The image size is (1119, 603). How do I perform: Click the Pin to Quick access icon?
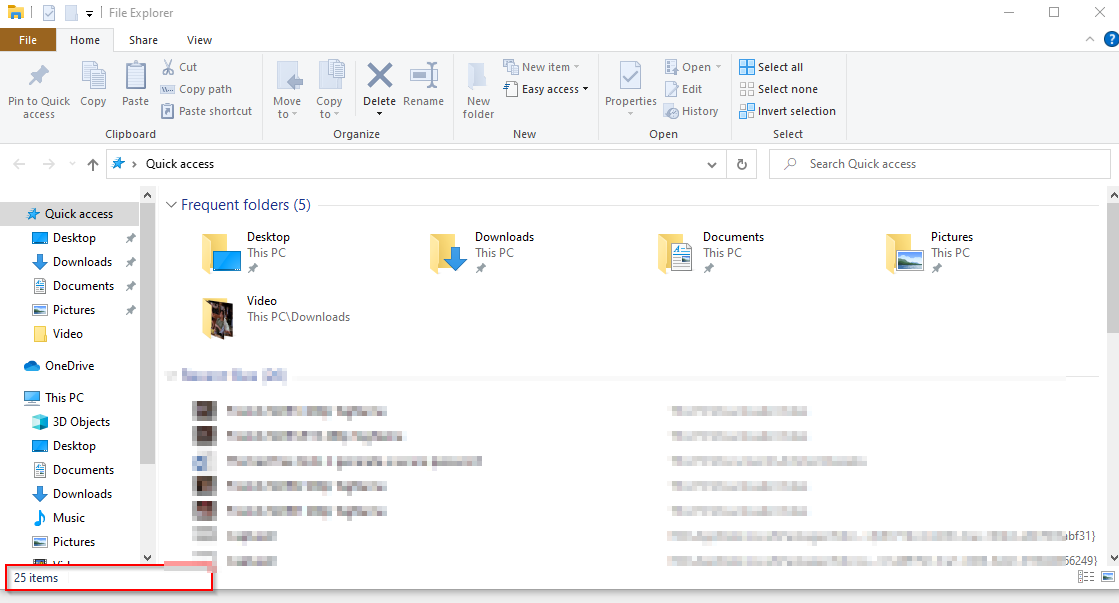coord(38,78)
